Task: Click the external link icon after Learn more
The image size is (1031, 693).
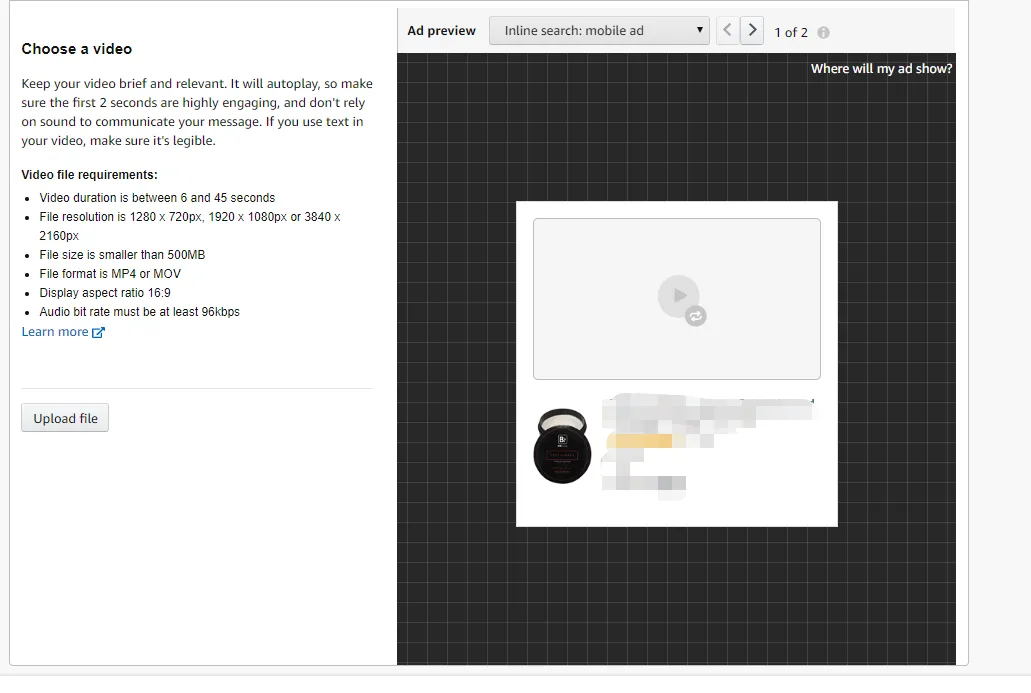Action: click(x=98, y=332)
